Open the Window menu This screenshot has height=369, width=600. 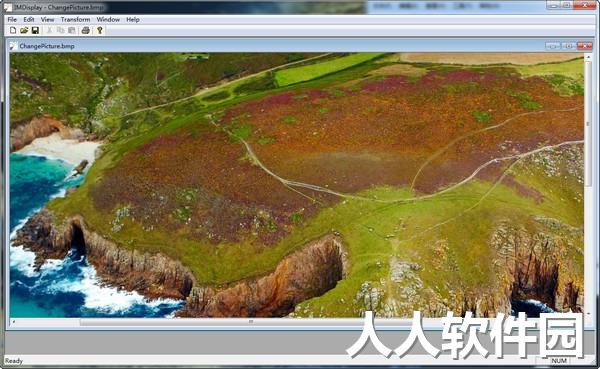(x=108, y=20)
